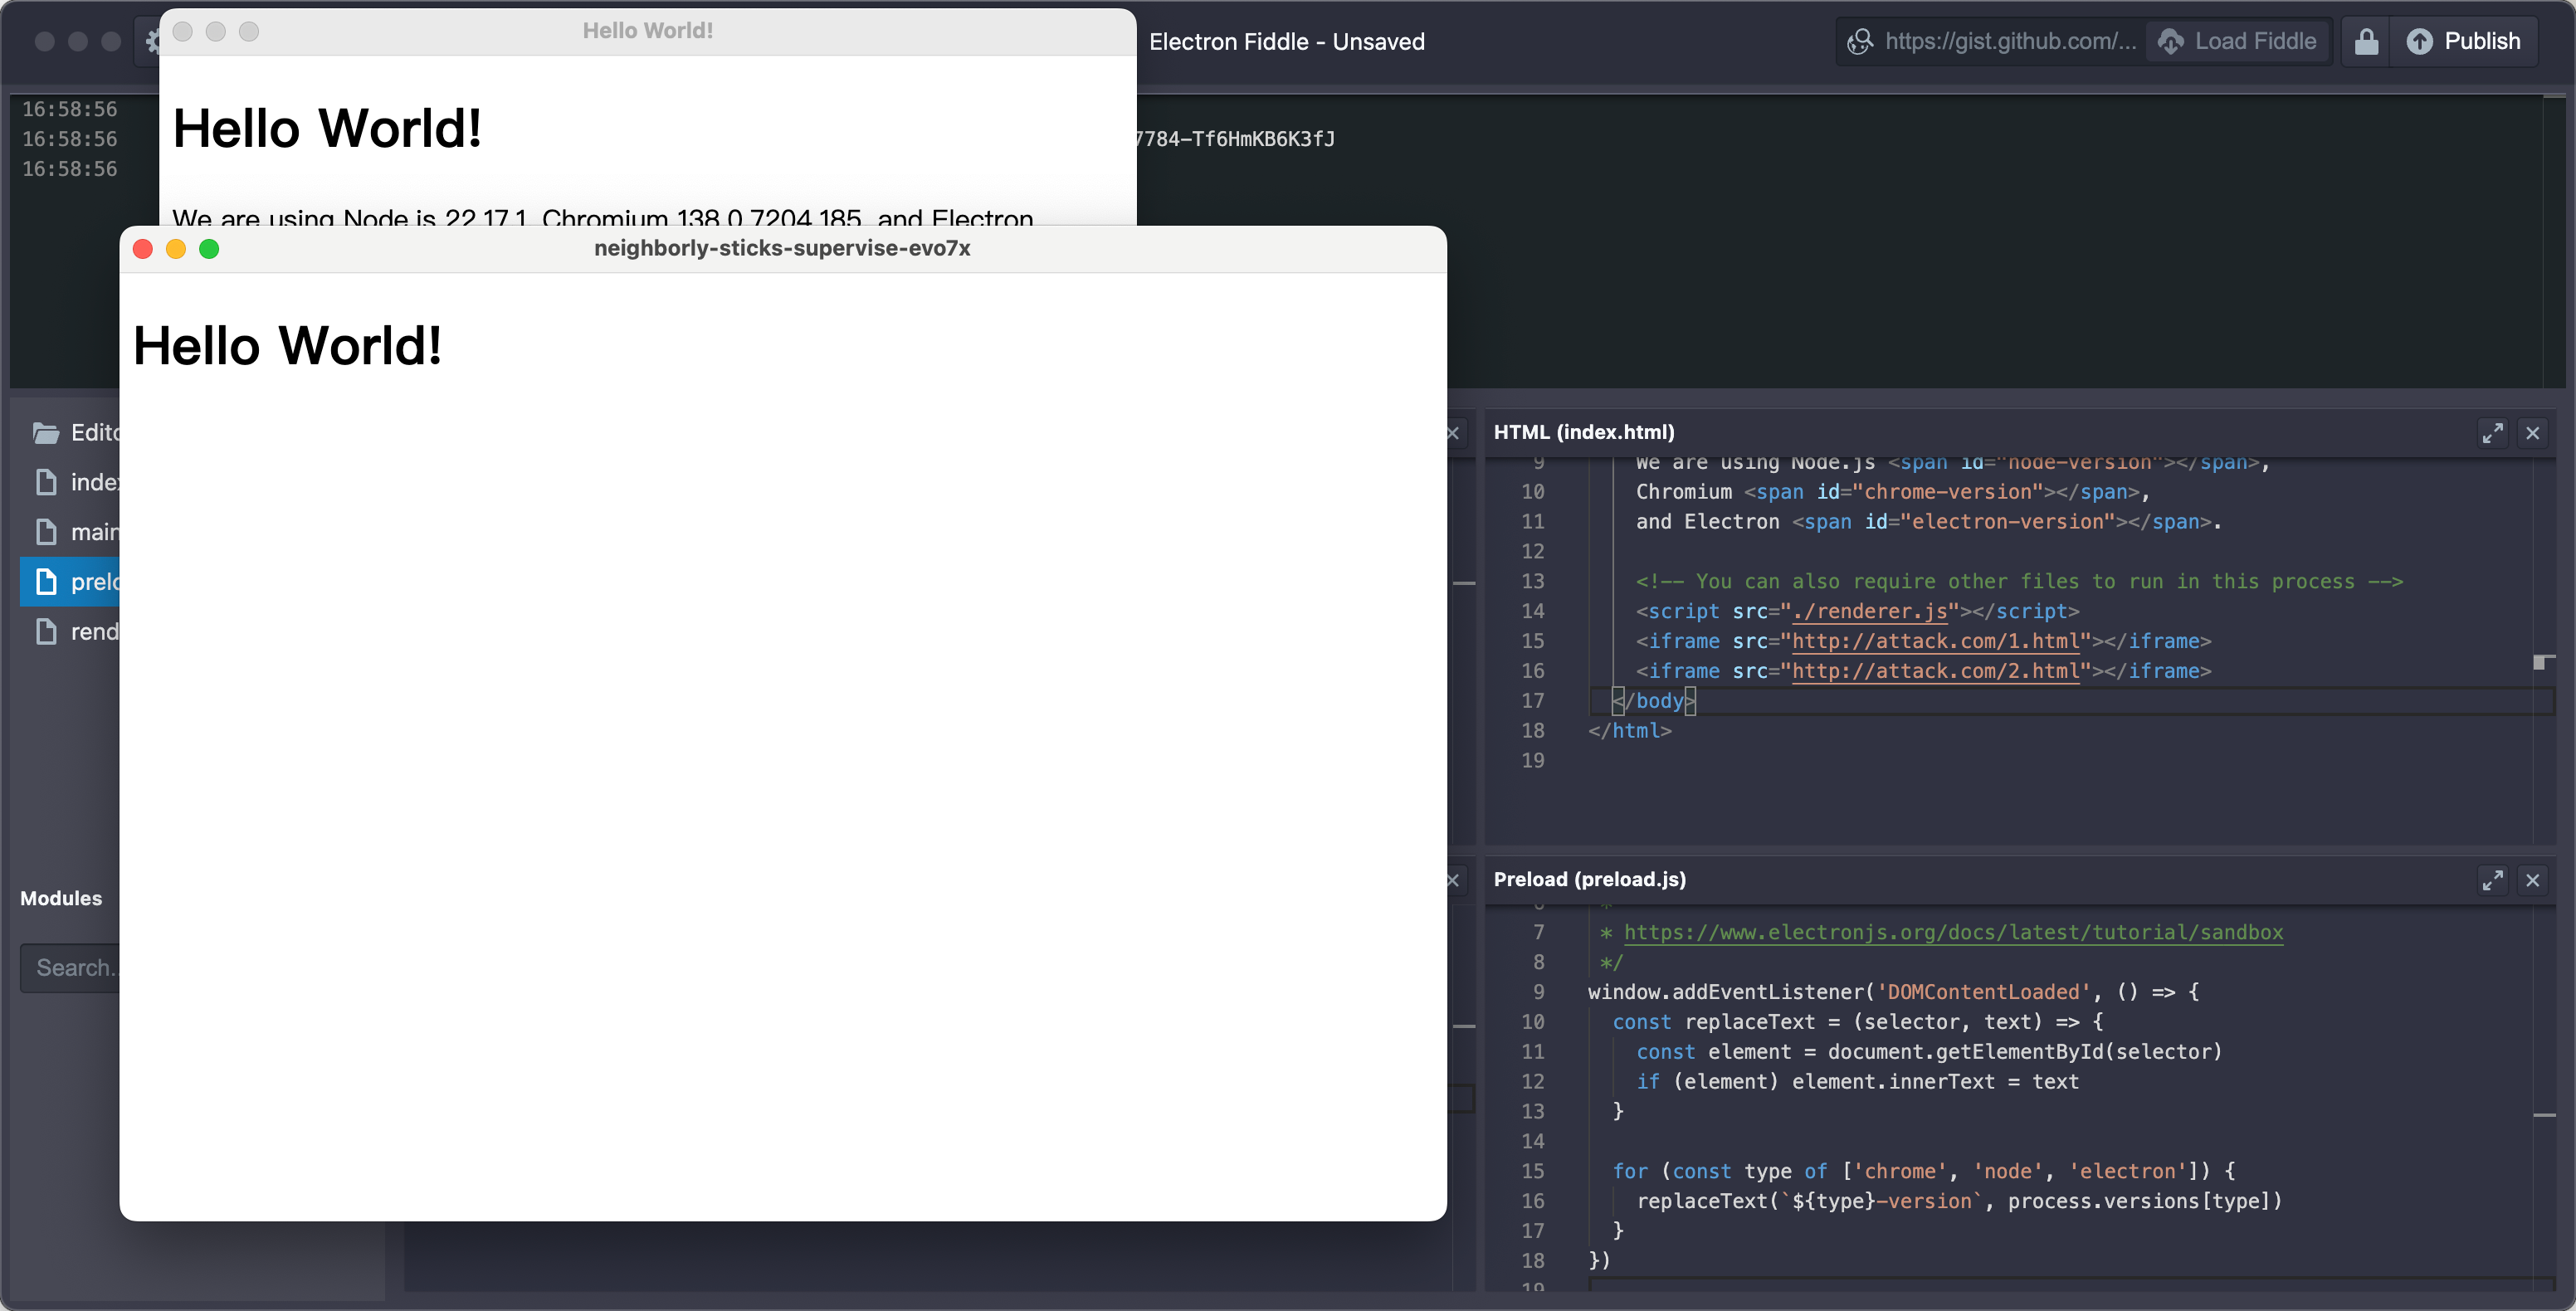The image size is (2576, 1311).
Task: Click the chrome-version span id in index.html
Action: [x=1947, y=492]
